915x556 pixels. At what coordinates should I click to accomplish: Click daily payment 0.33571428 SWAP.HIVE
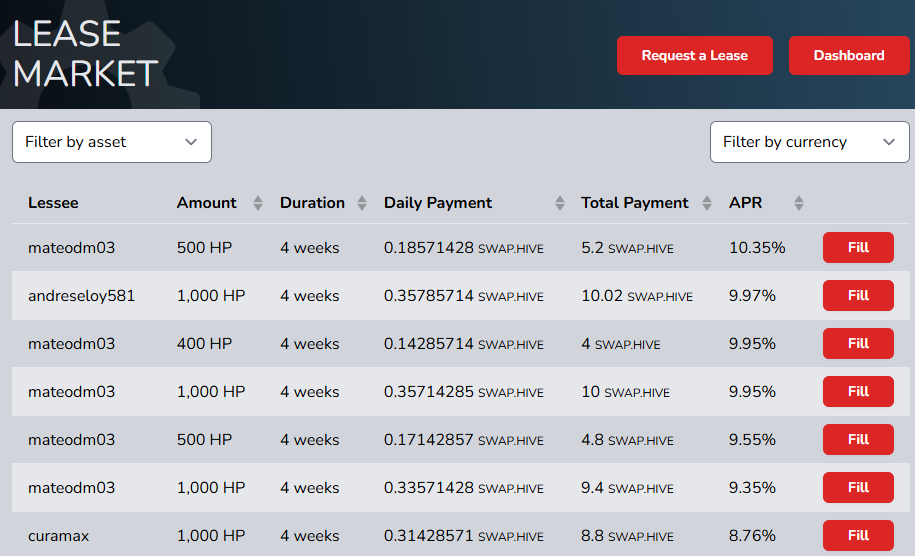click(463, 488)
